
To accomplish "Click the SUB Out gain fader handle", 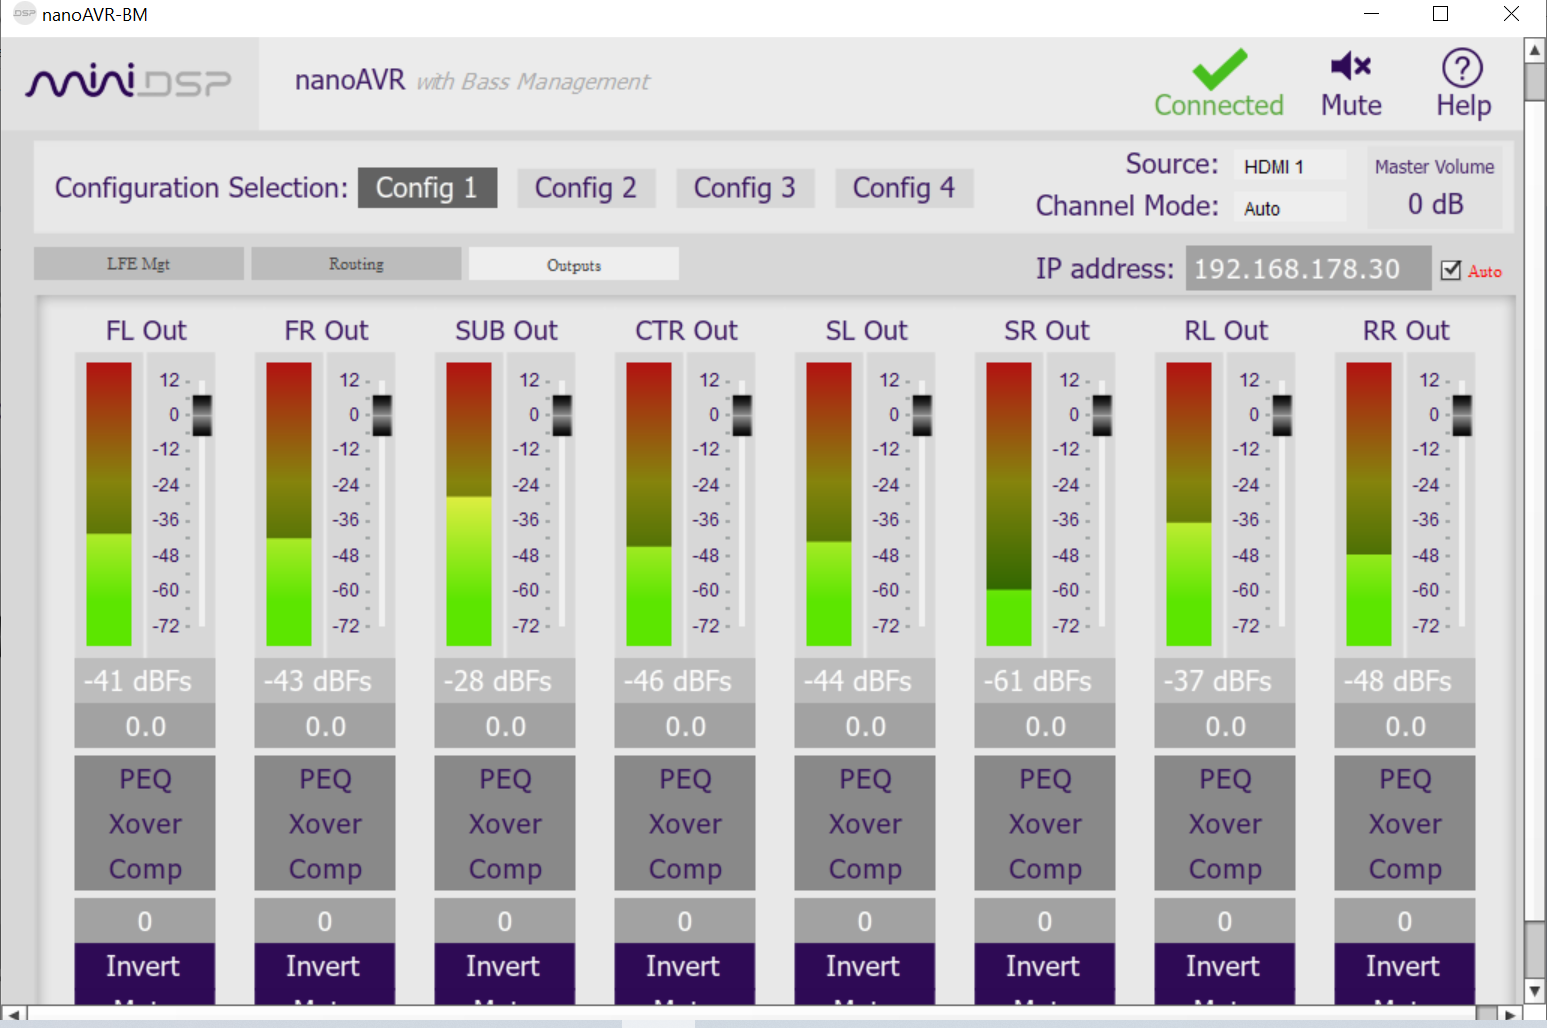I will 562,415.
